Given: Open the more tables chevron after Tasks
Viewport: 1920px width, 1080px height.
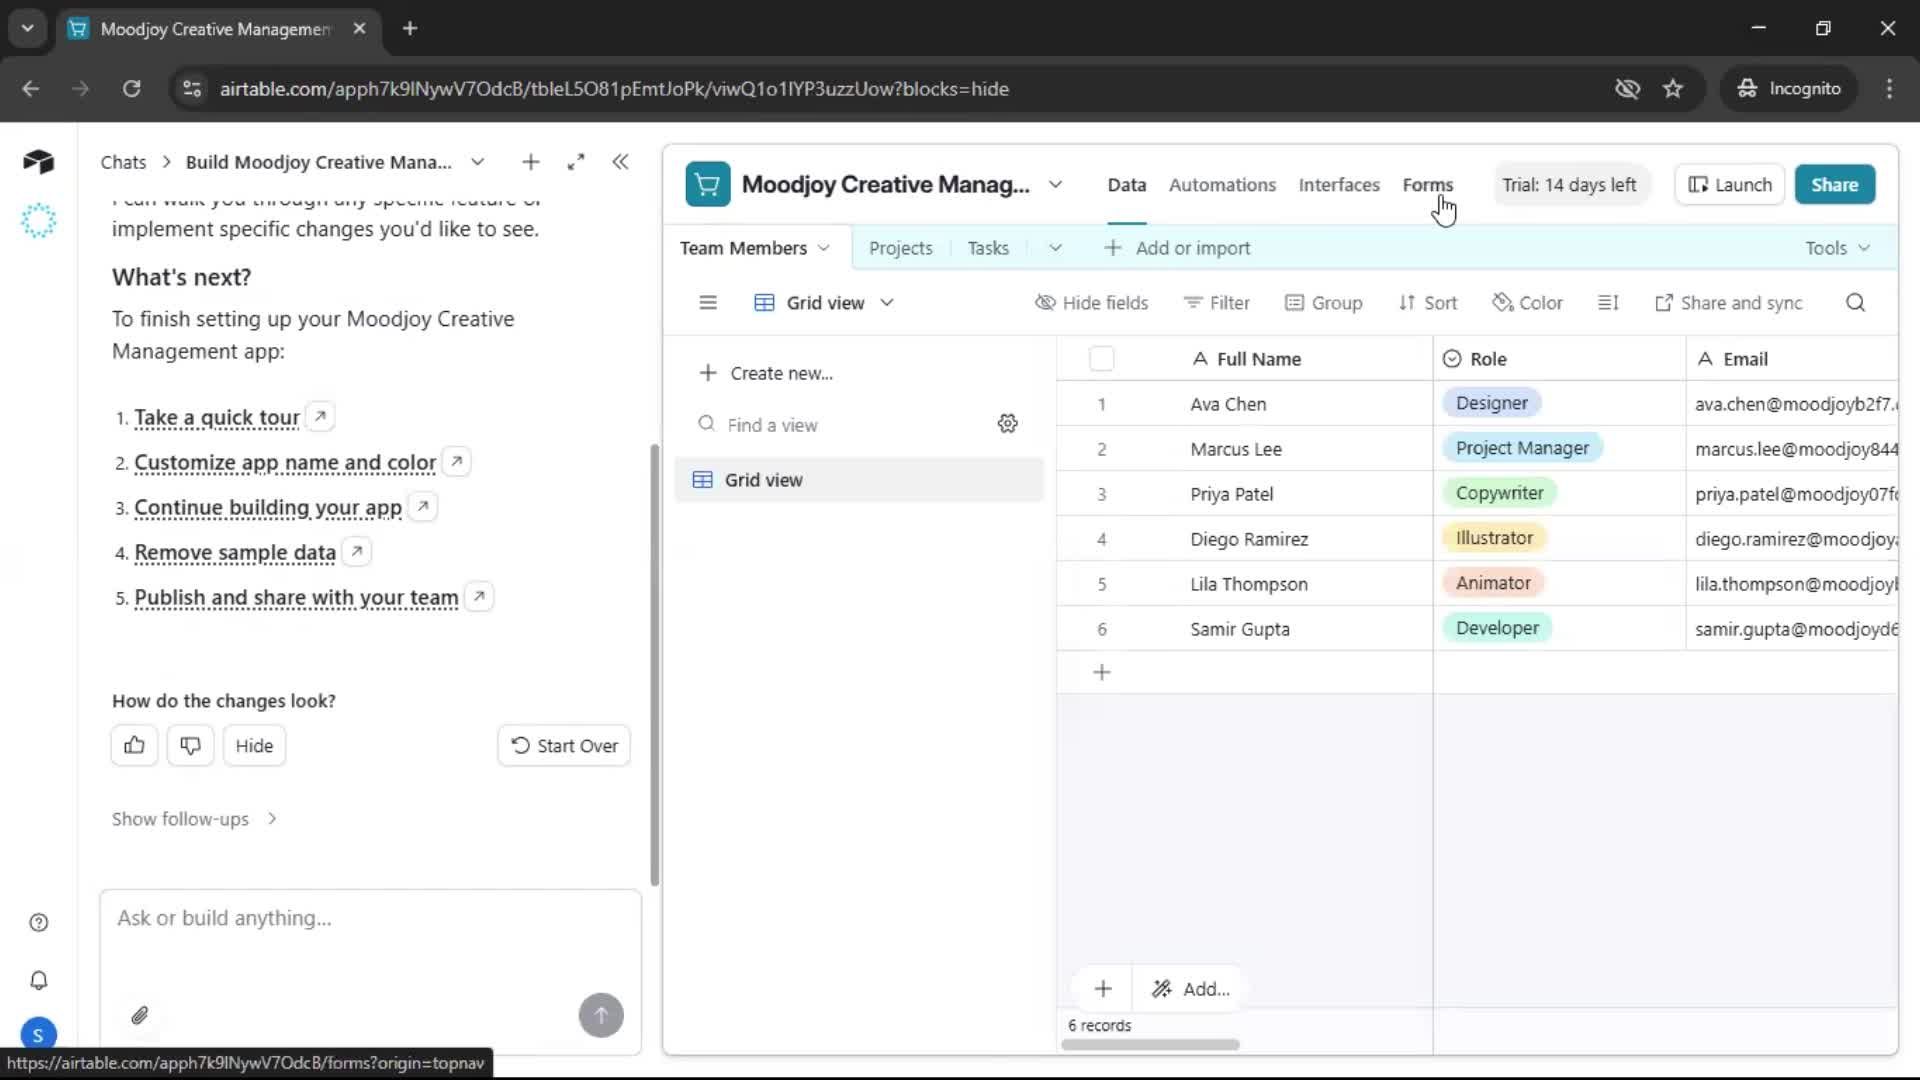Looking at the screenshot, I should pos(1055,248).
